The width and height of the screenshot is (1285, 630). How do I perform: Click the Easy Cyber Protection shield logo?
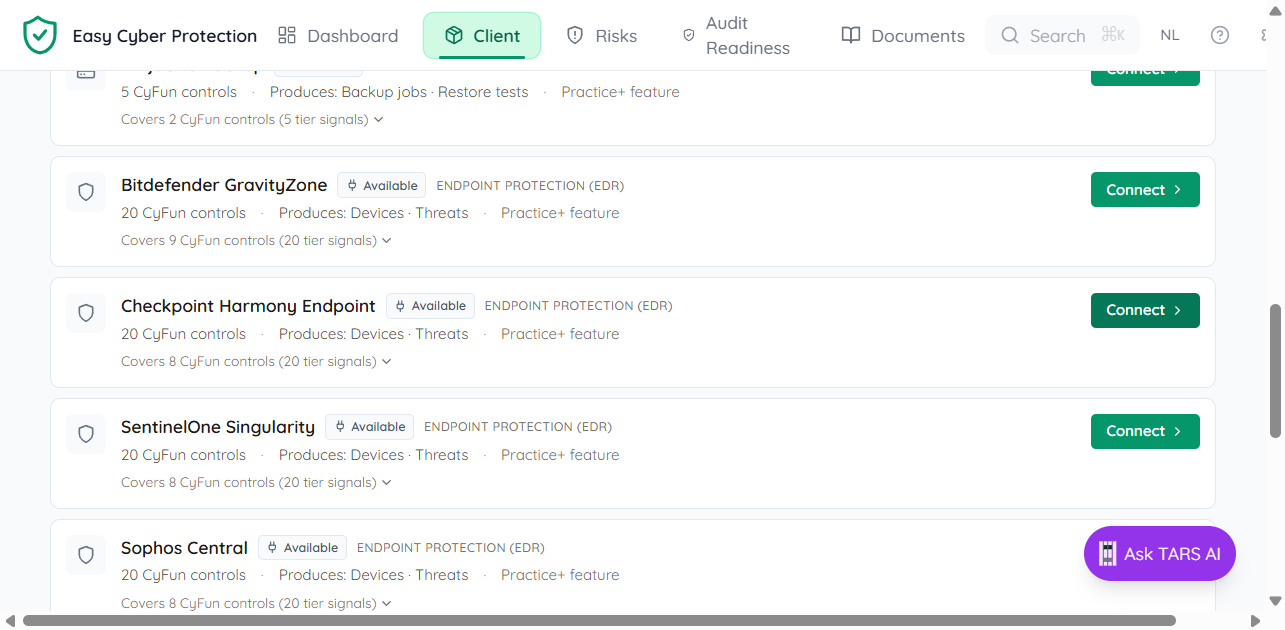tap(40, 35)
